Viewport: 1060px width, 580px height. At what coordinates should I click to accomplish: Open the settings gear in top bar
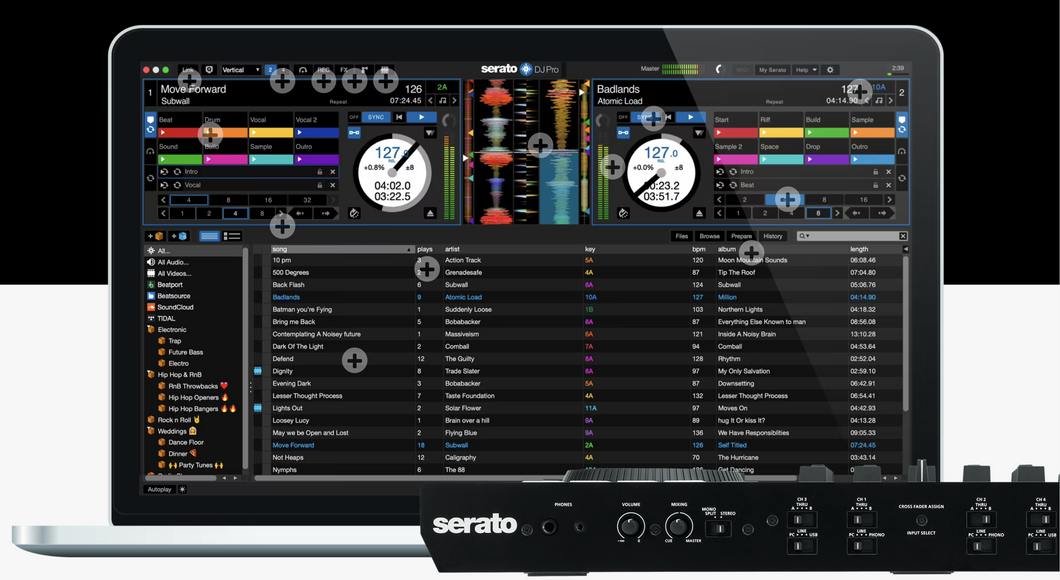pos(830,70)
